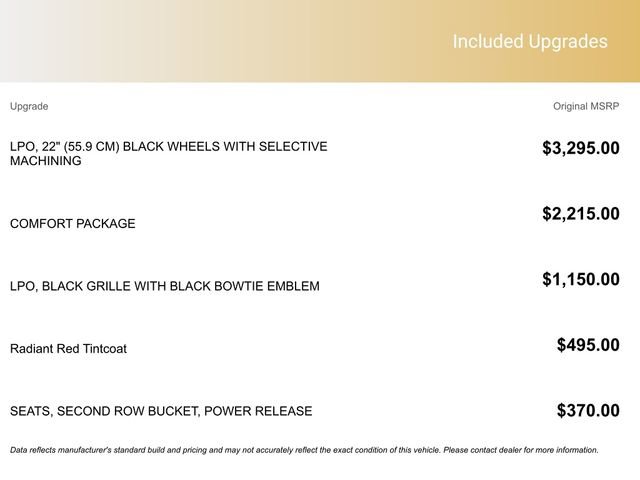The height and width of the screenshot is (480, 640).
Task: Select the Second Row Bucket Seats upgrade
Action: [x=161, y=411]
